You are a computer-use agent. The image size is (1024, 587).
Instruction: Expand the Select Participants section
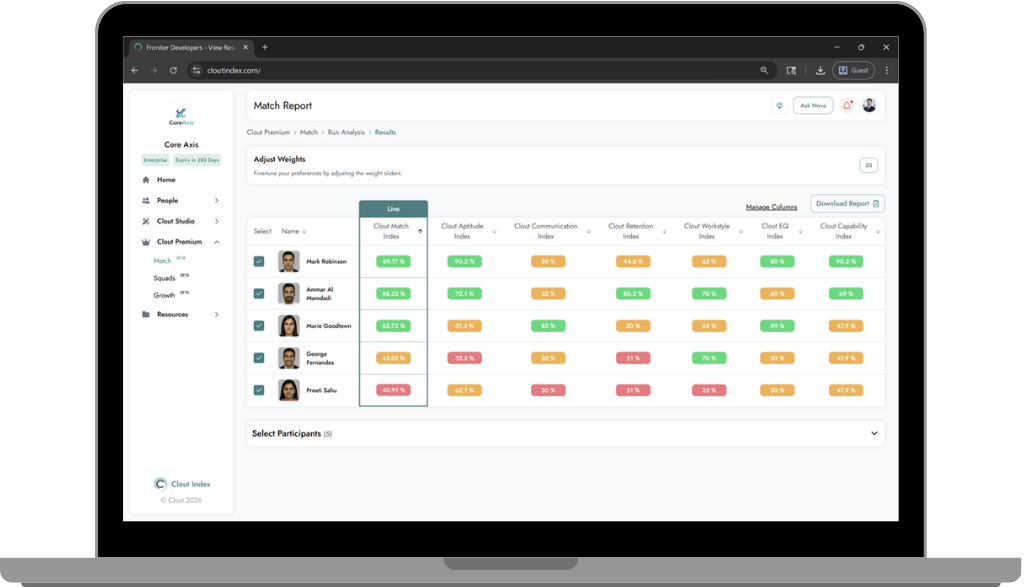tap(871, 434)
